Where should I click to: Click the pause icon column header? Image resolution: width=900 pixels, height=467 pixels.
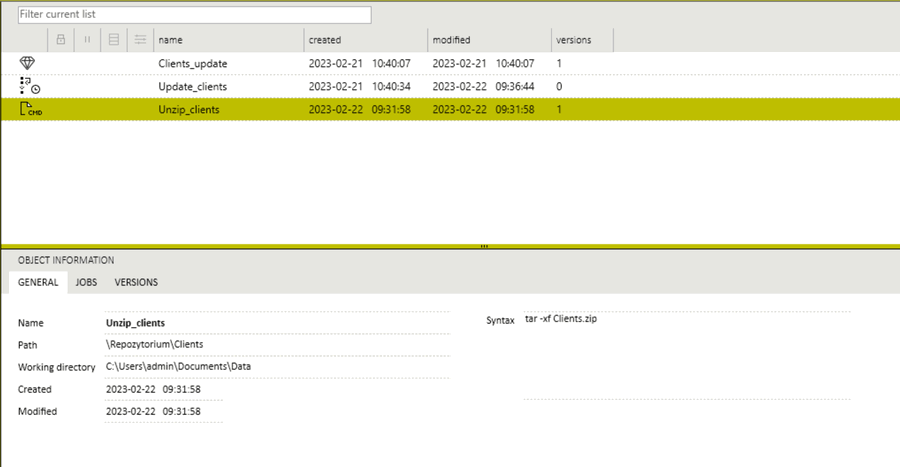(x=87, y=40)
